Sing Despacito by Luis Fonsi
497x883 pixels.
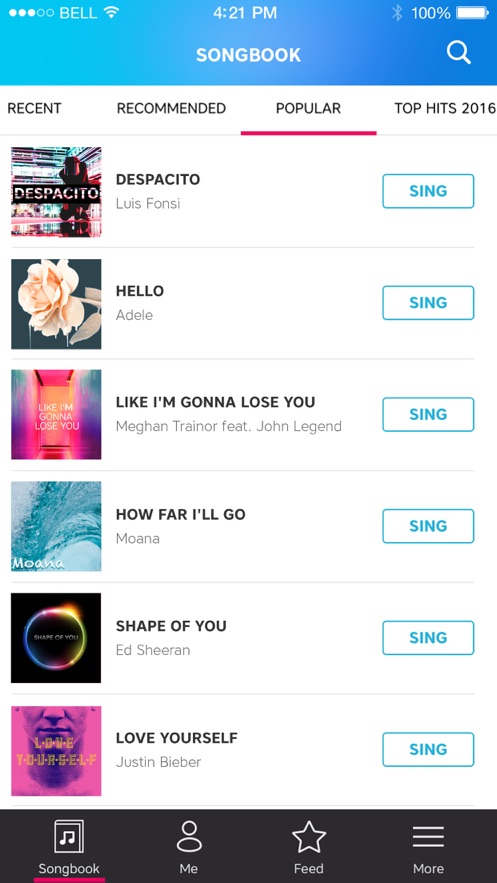click(x=428, y=191)
